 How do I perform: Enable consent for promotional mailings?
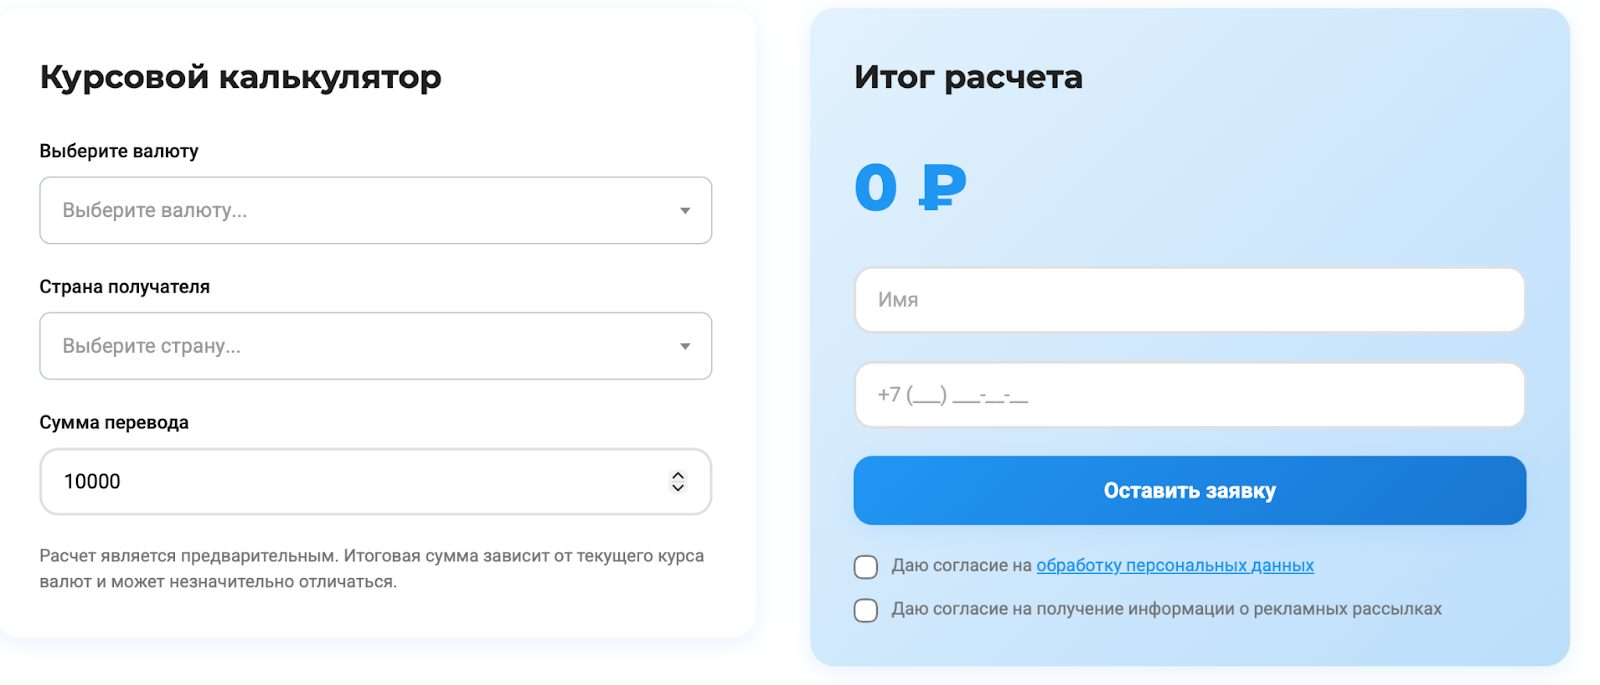tap(865, 610)
